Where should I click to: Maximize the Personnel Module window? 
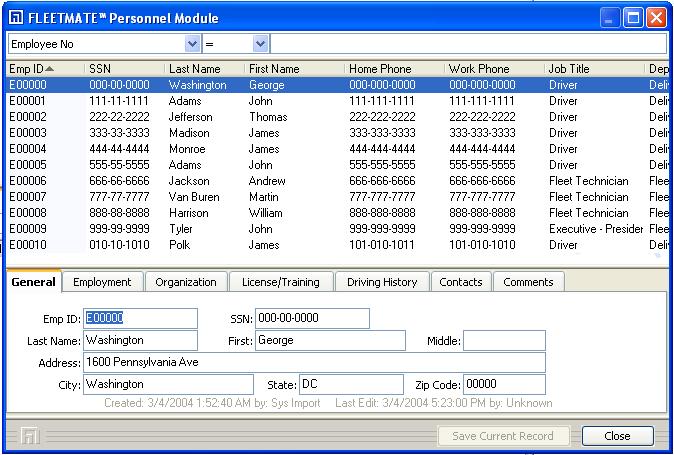tap(633, 18)
